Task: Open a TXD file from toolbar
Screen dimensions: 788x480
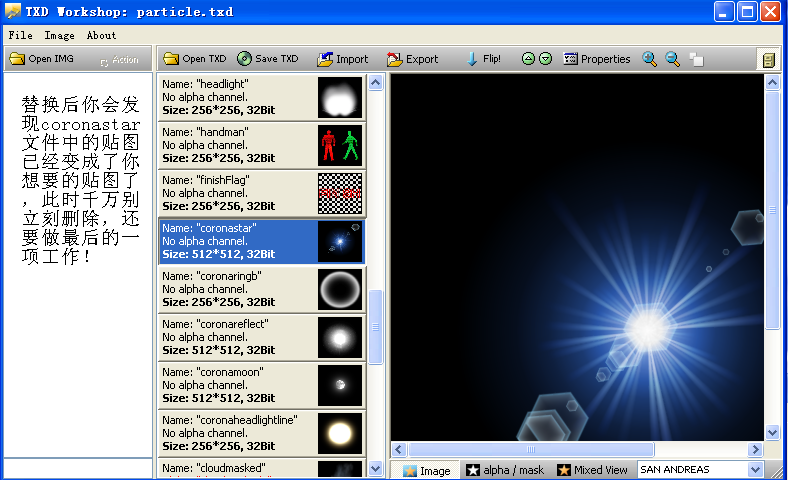Action: tap(195, 59)
